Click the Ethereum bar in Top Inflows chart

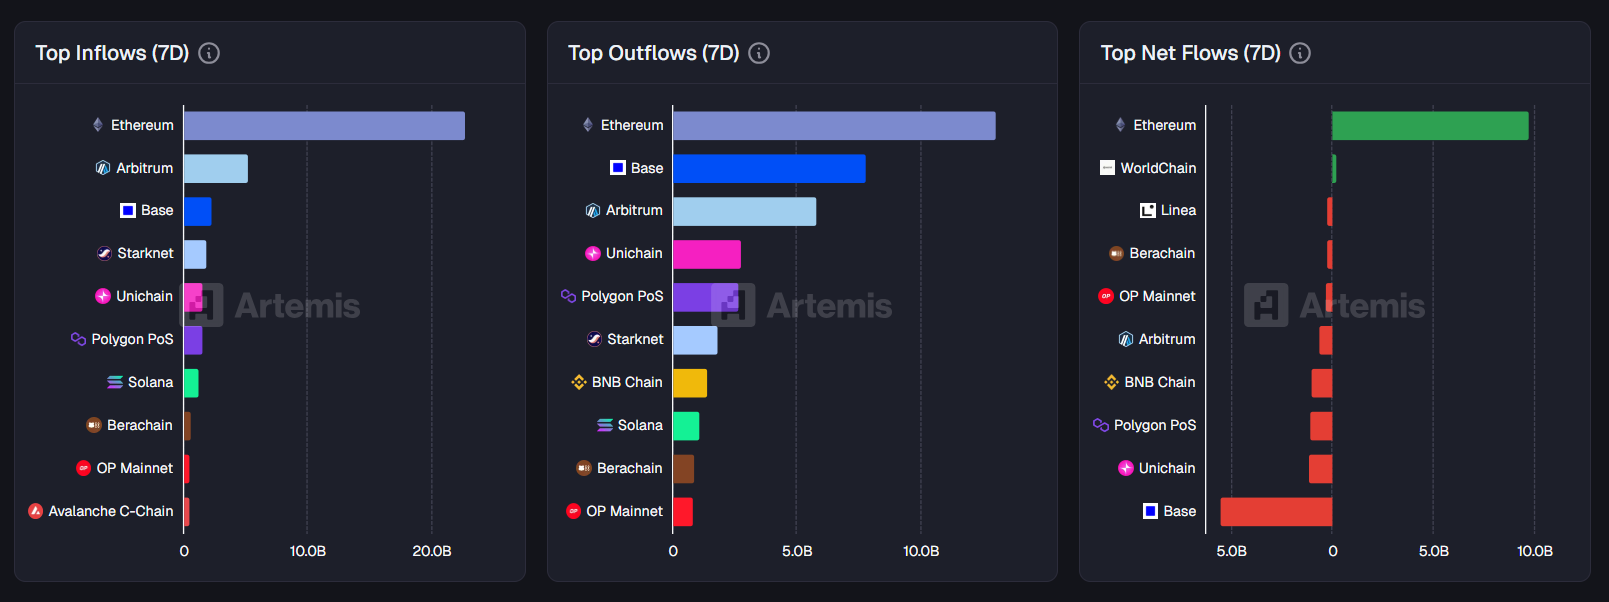[324, 126]
